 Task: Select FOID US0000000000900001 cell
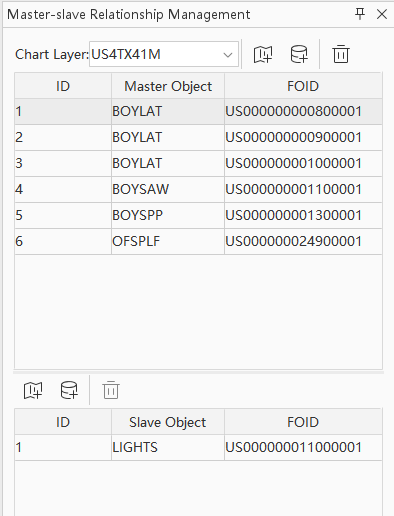(303, 137)
